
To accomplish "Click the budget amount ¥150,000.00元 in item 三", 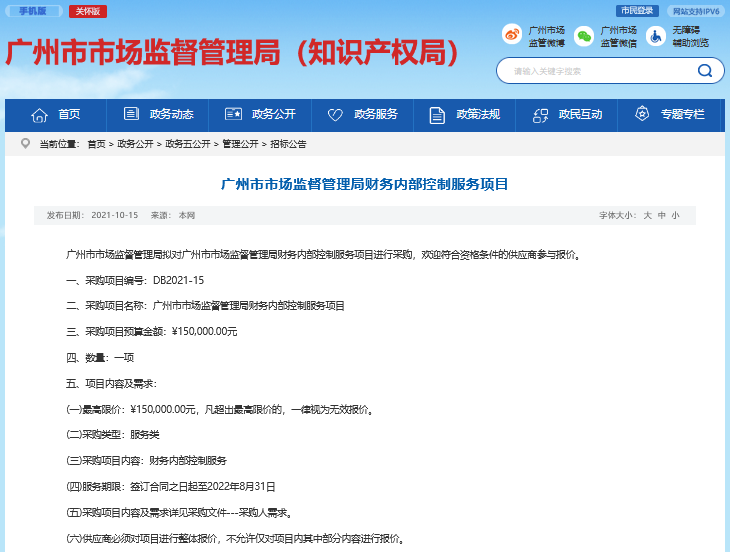I will [204, 331].
